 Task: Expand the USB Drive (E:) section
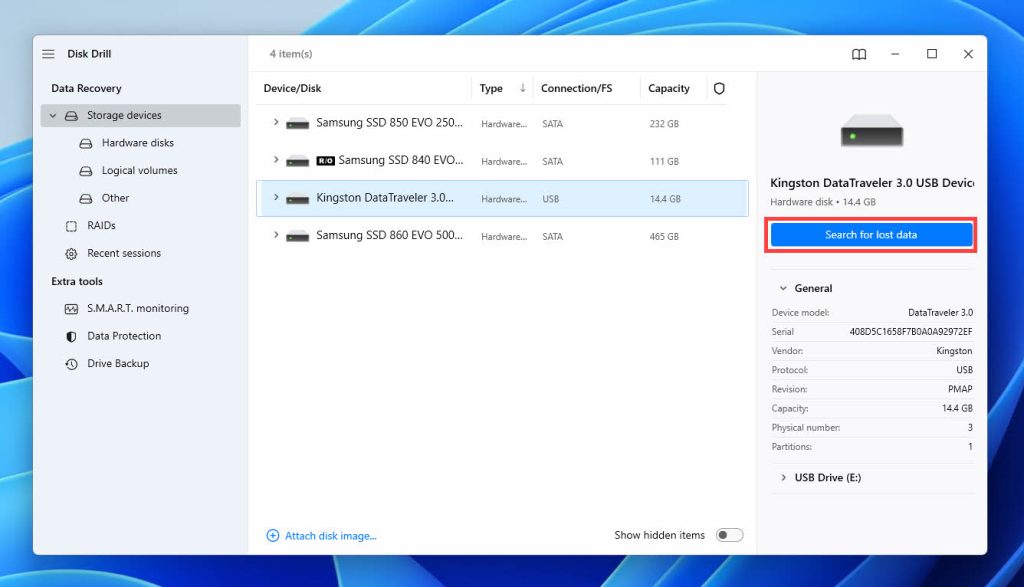click(x=783, y=477)
